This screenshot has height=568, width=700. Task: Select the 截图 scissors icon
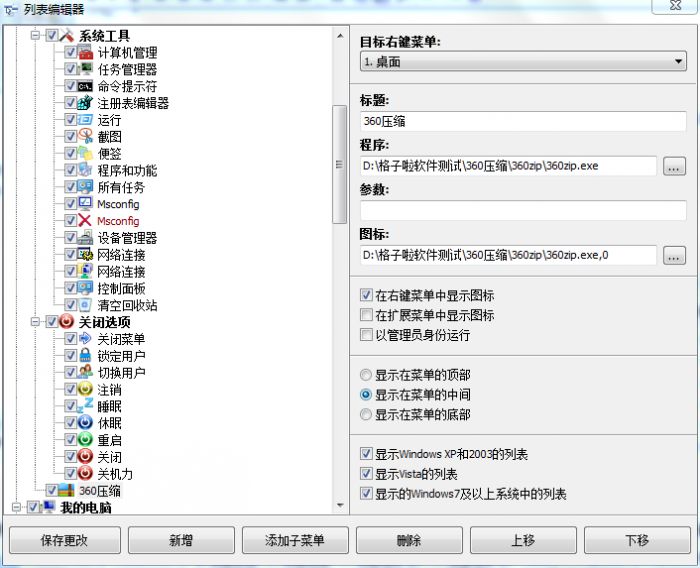87,137
